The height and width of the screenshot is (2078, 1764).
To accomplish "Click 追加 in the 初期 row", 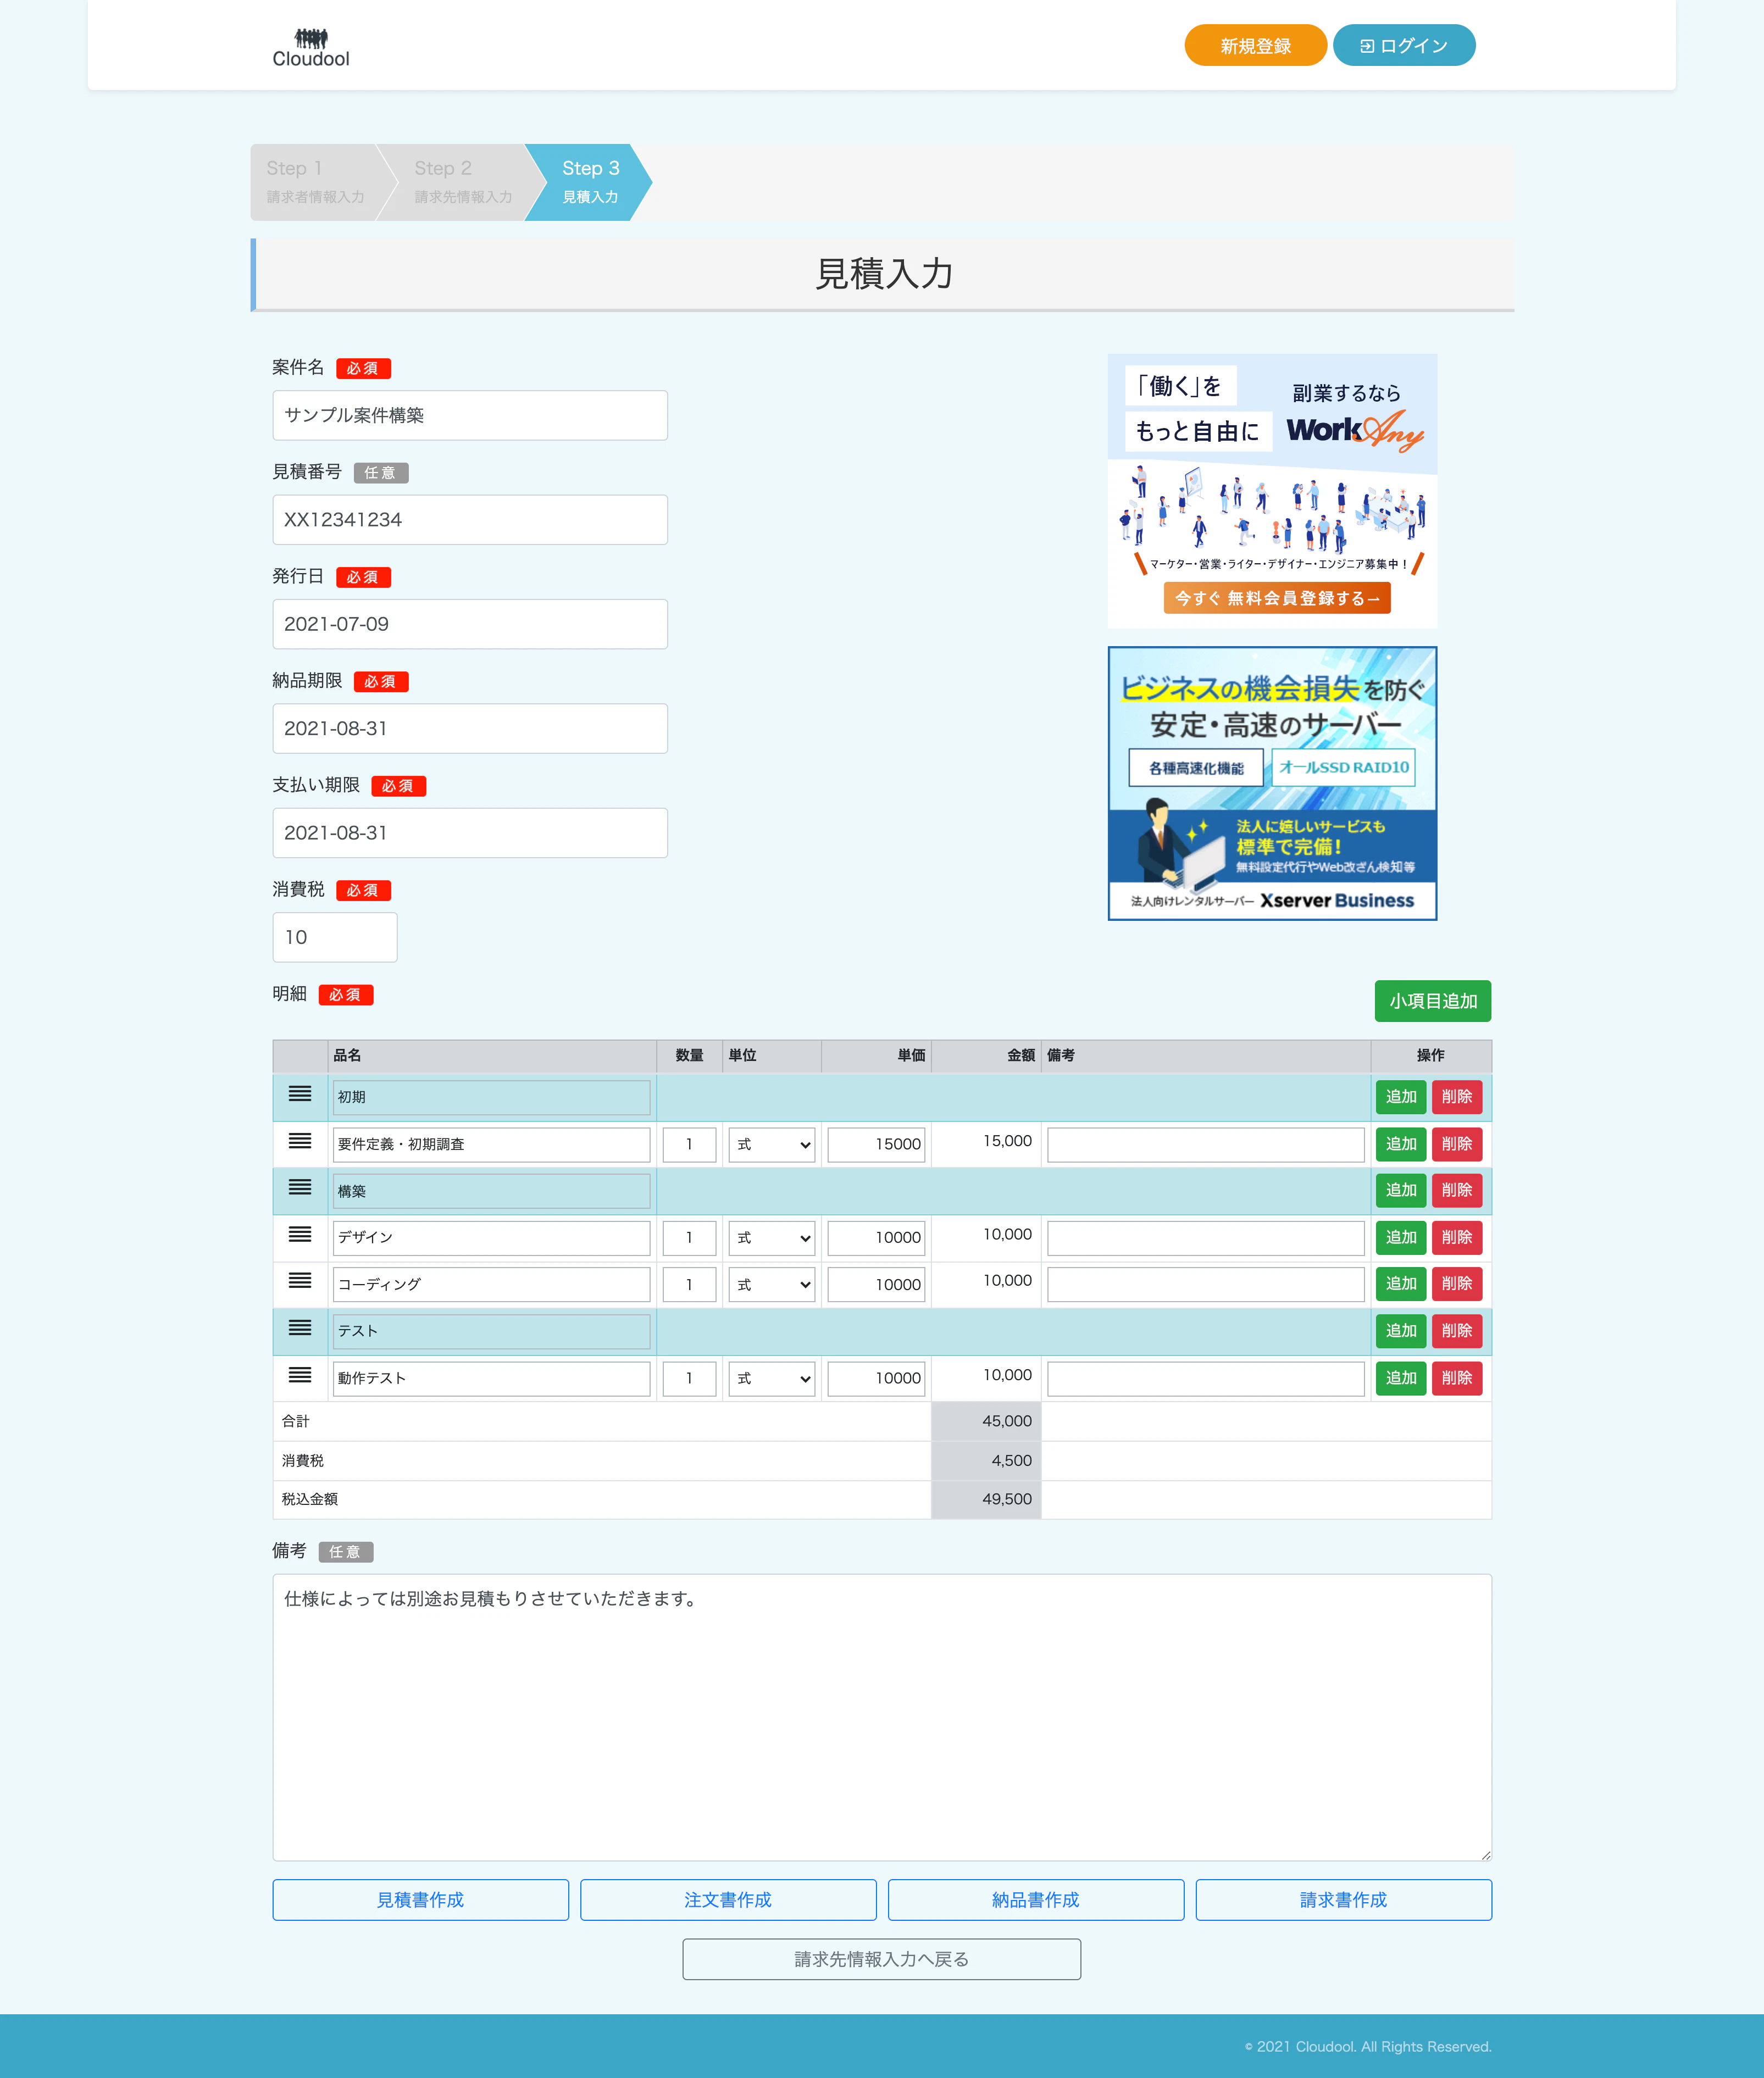I will click(1401, 1097).
